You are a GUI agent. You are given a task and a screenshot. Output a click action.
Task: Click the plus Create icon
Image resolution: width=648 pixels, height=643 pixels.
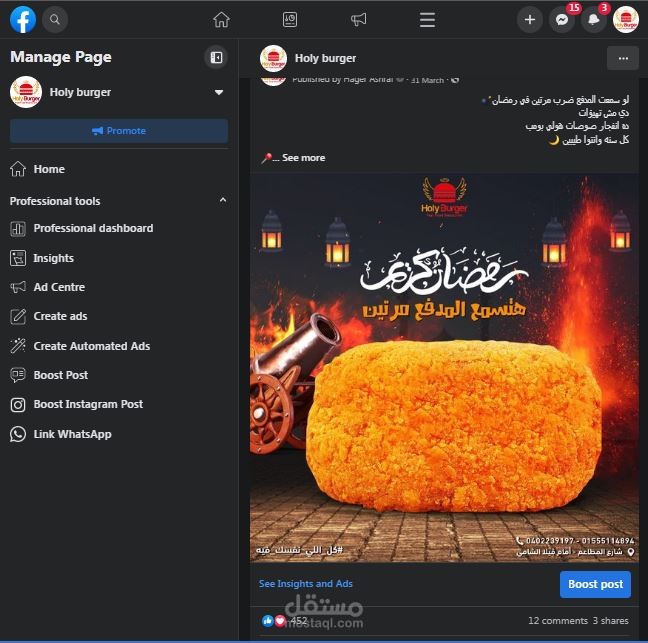point(529,19)
